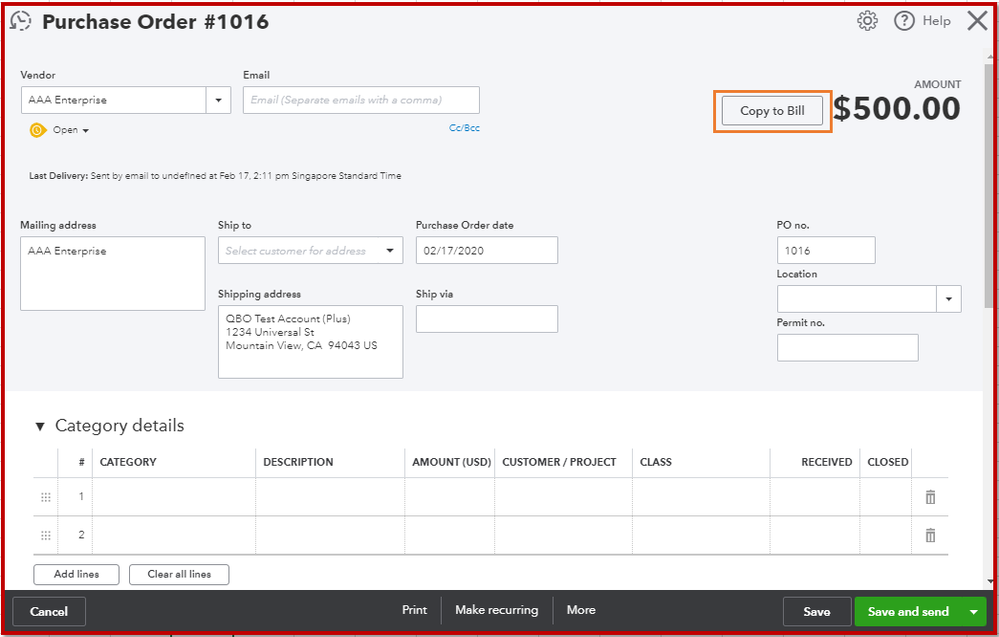This screenshot has height=637, width=999.
Task: Click the $500.00 amount total
Action: (896, 108)
